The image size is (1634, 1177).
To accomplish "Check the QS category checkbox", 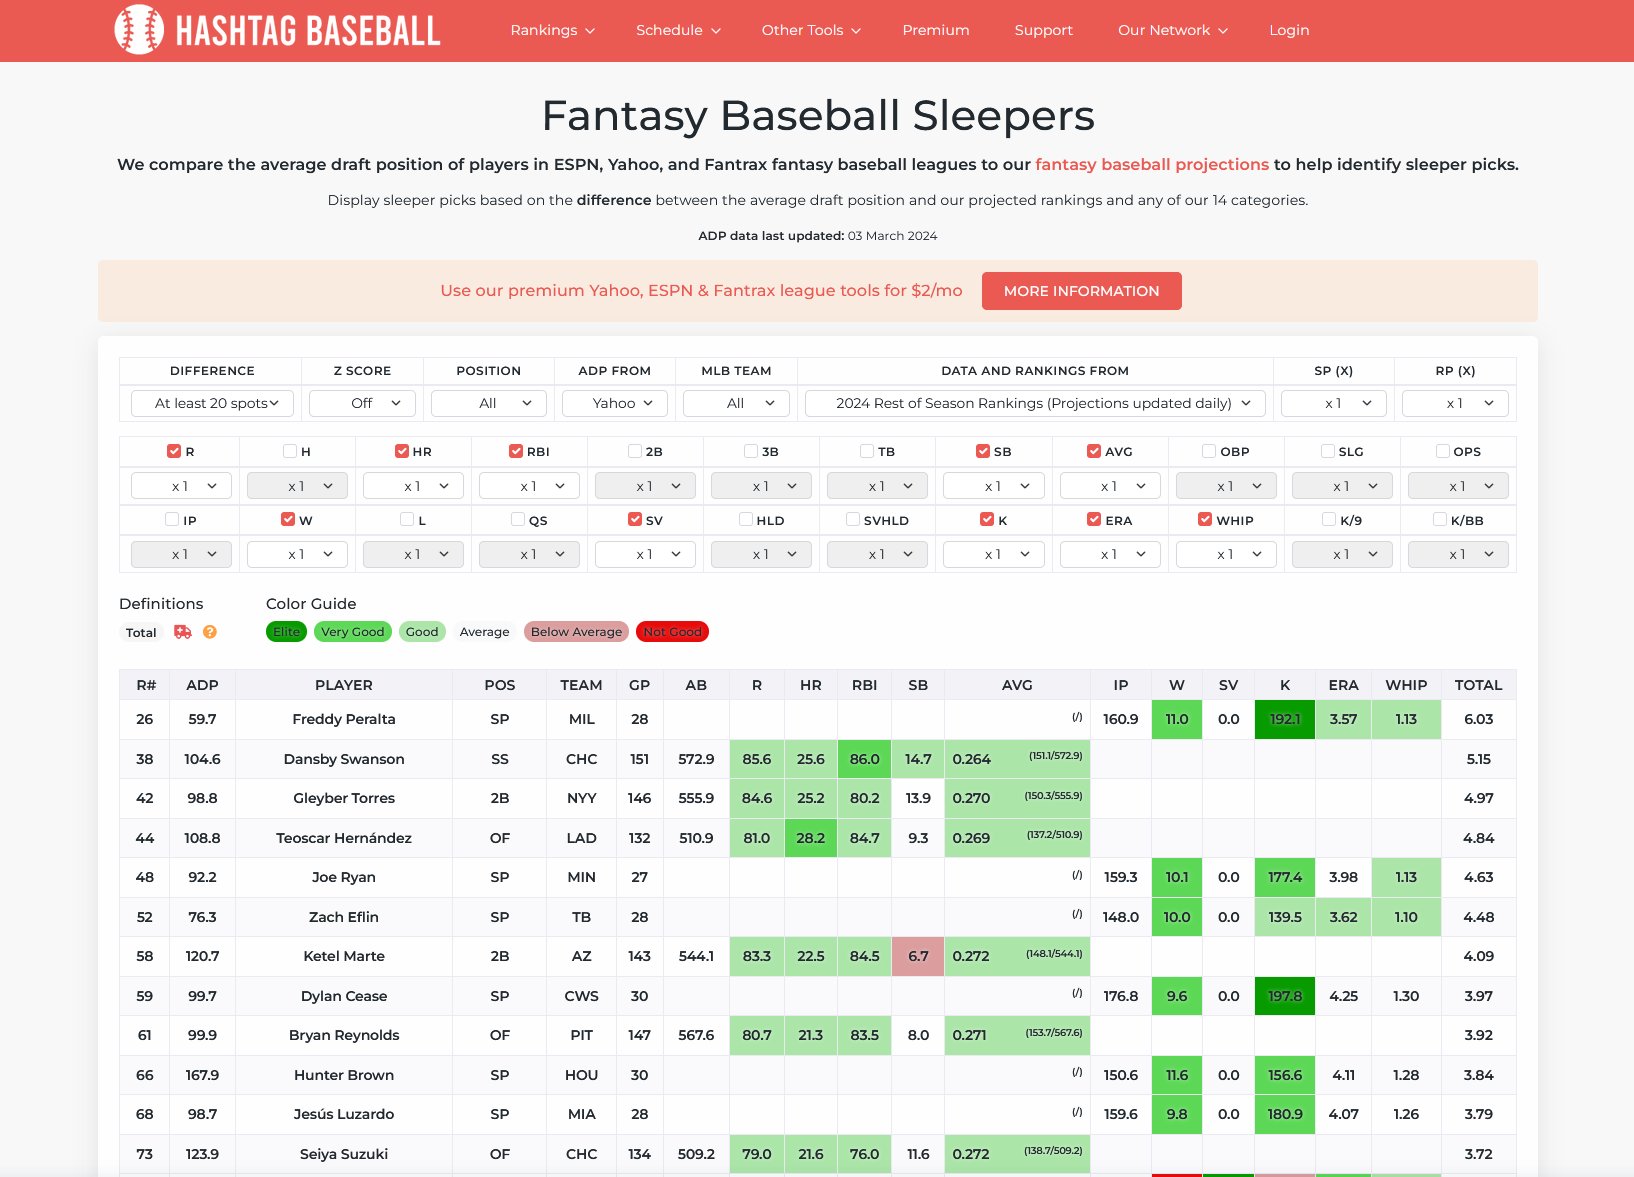I will [x=518, y=519].
